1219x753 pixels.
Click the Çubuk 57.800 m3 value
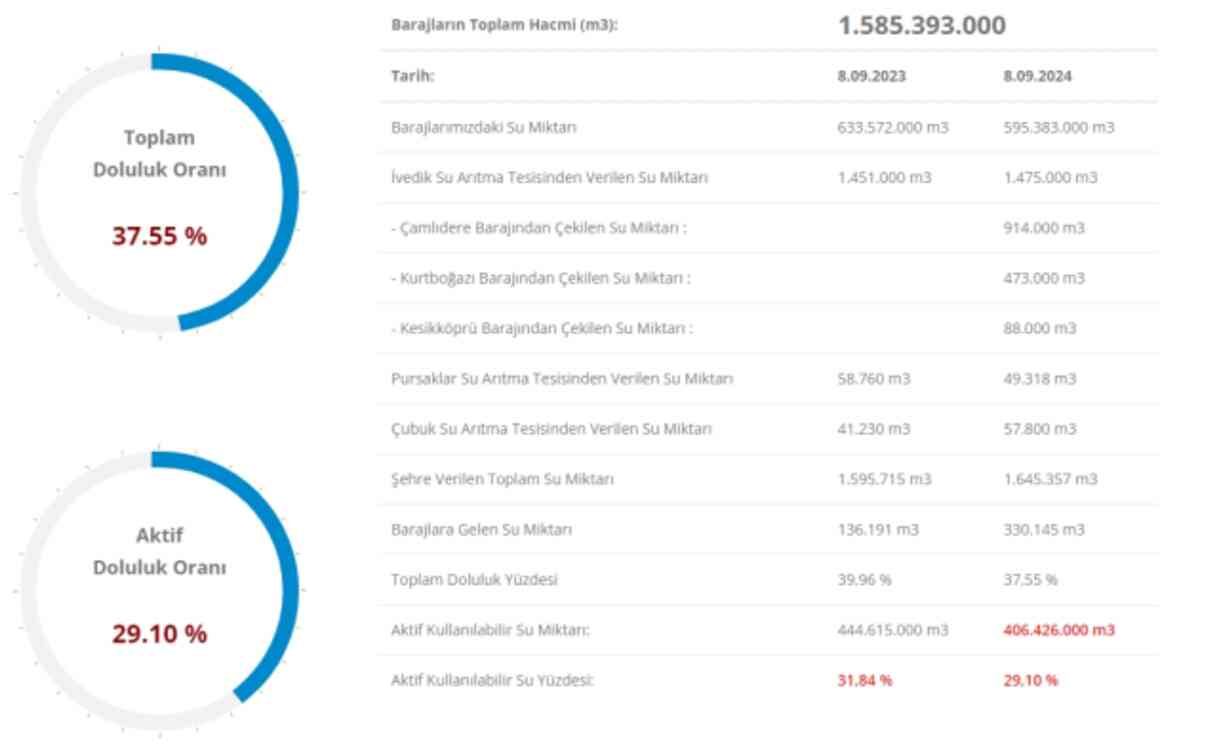tap(1040, 429)
